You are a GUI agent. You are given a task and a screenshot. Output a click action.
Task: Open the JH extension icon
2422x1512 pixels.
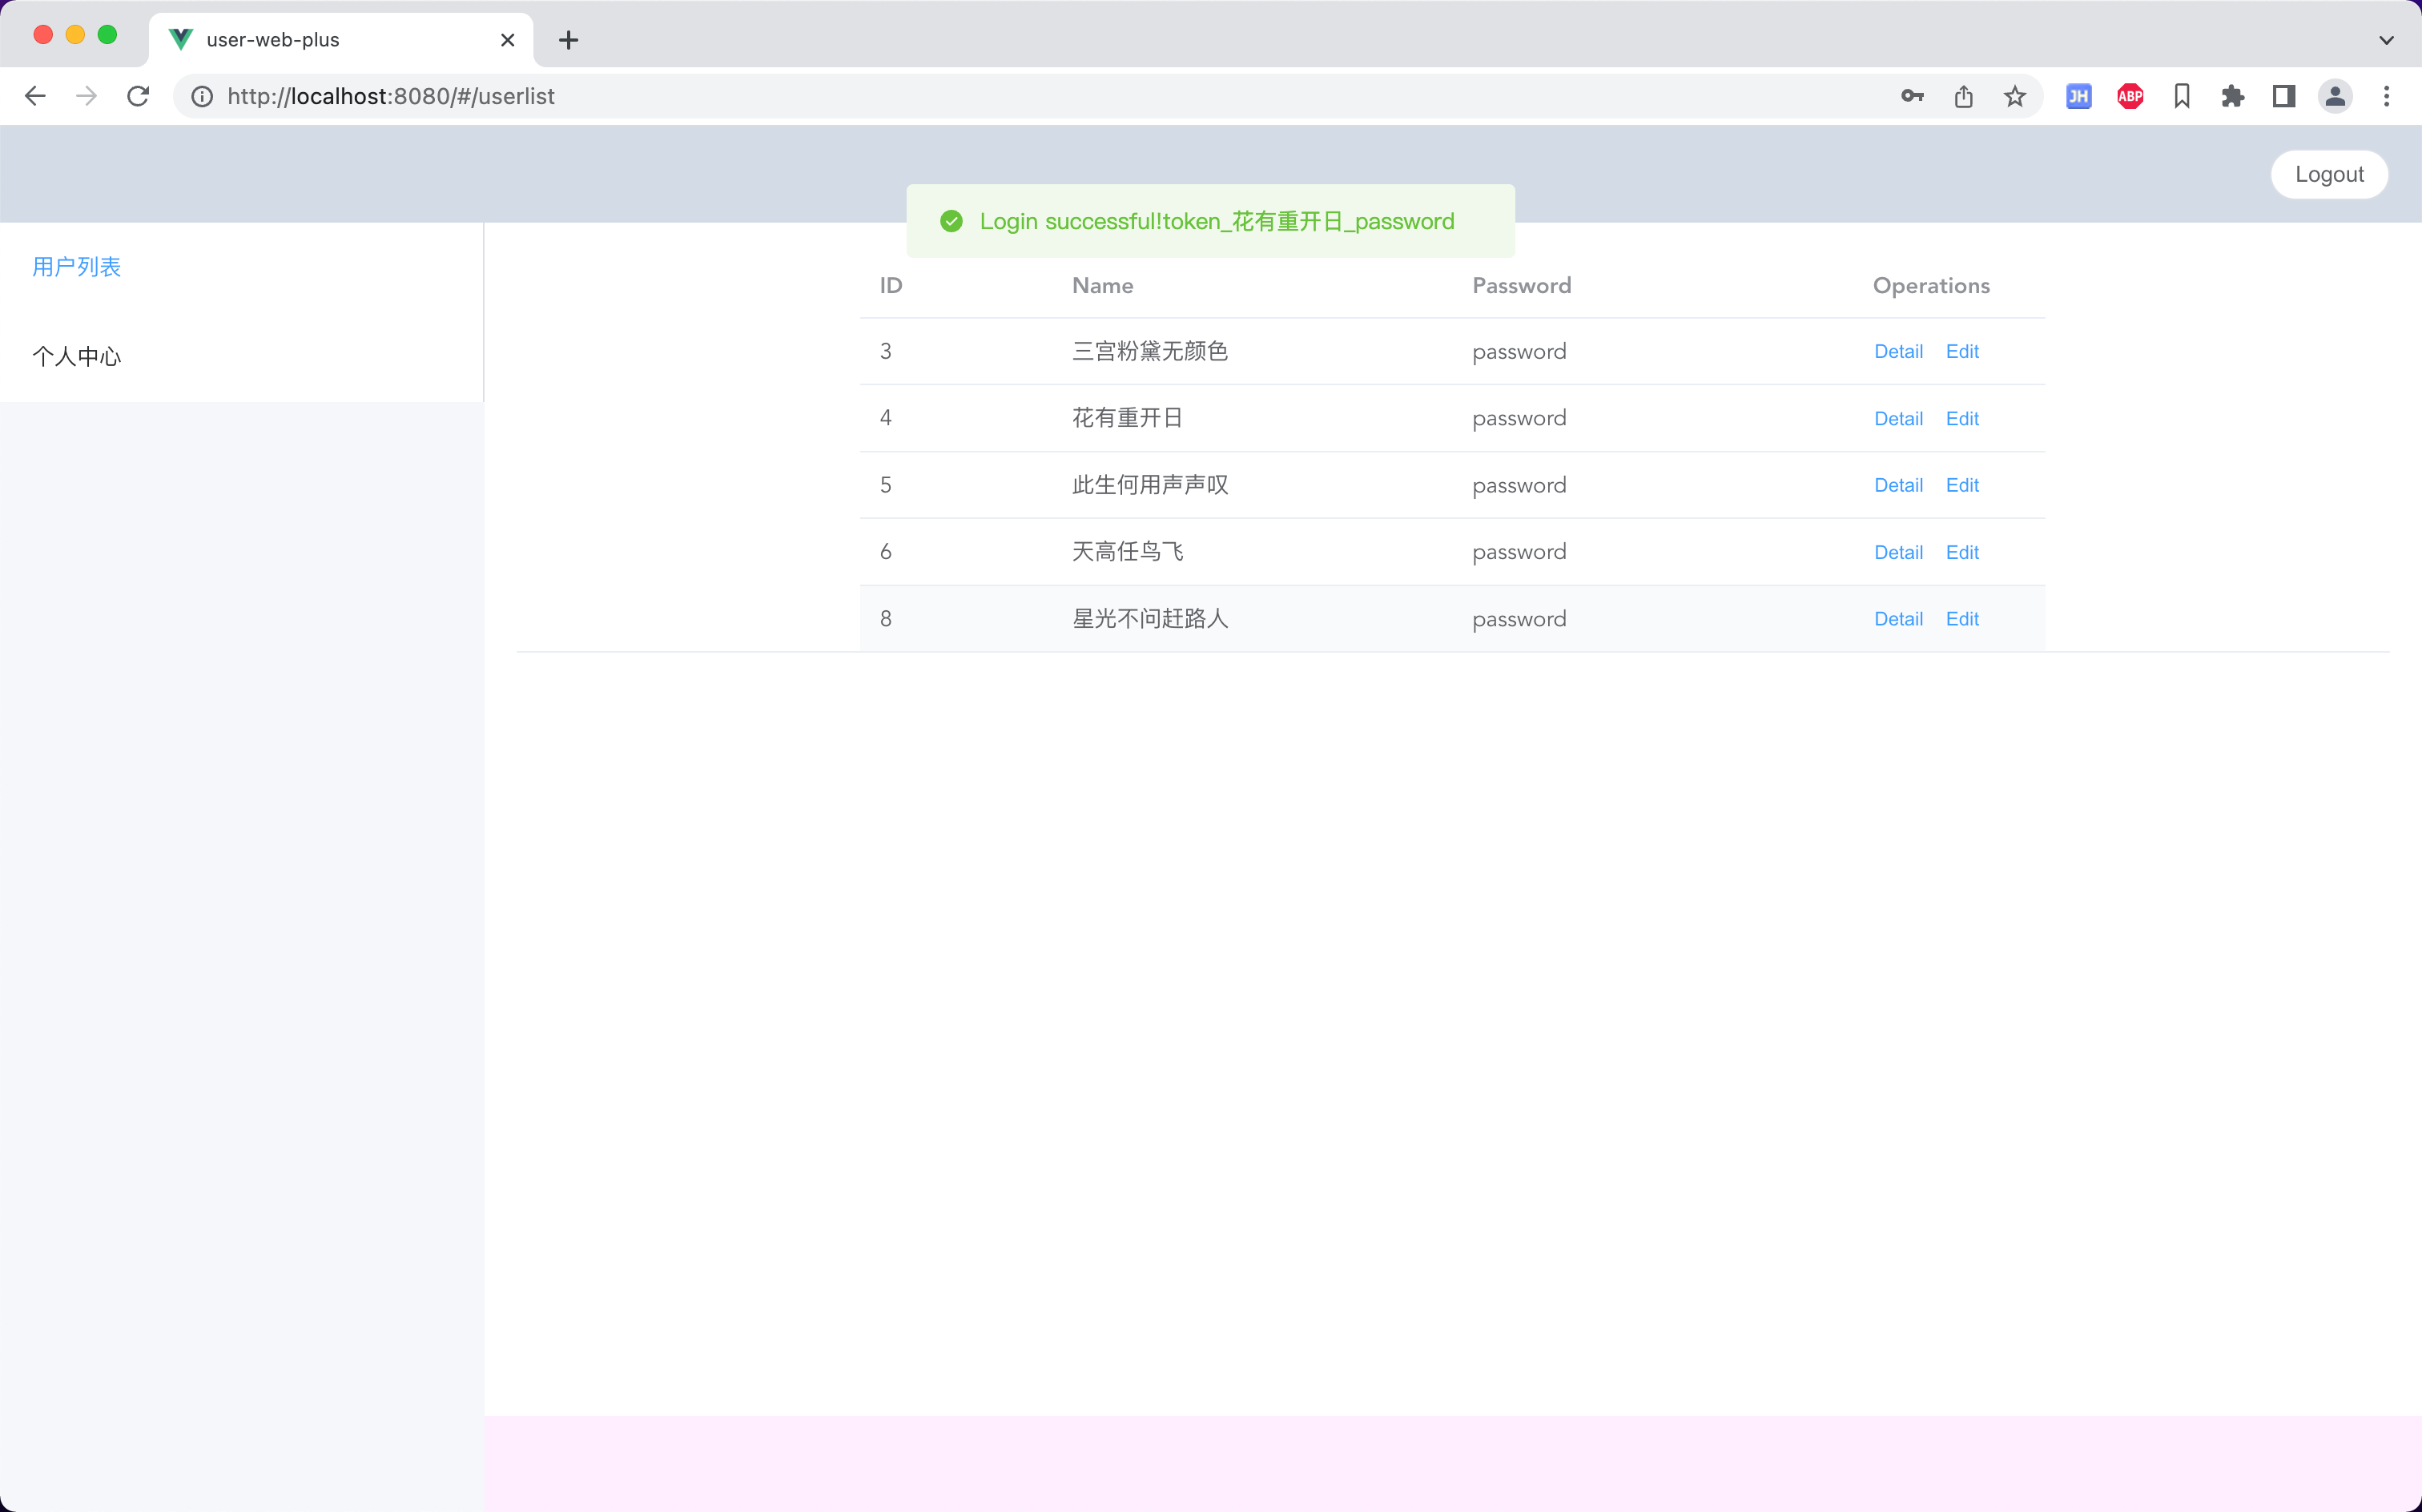(x=2079, y=96)
